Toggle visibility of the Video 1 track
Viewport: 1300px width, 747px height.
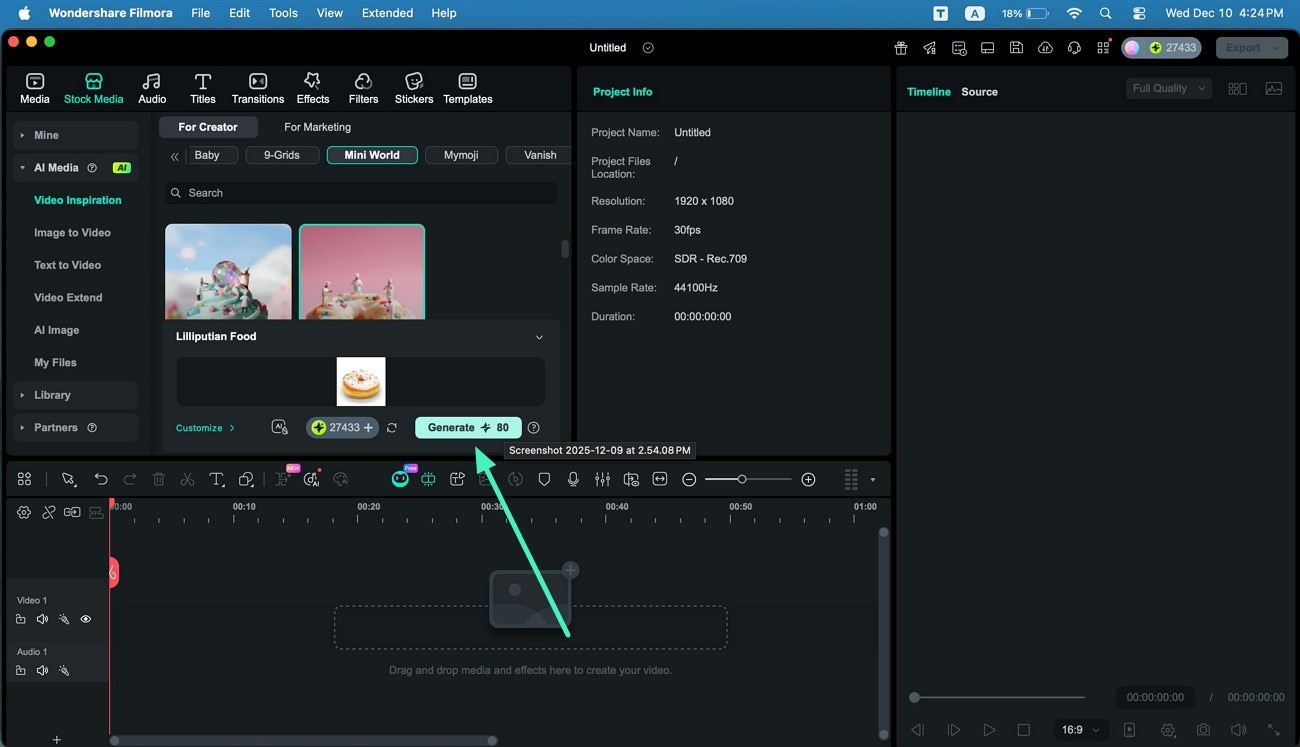tap(85, 618)
